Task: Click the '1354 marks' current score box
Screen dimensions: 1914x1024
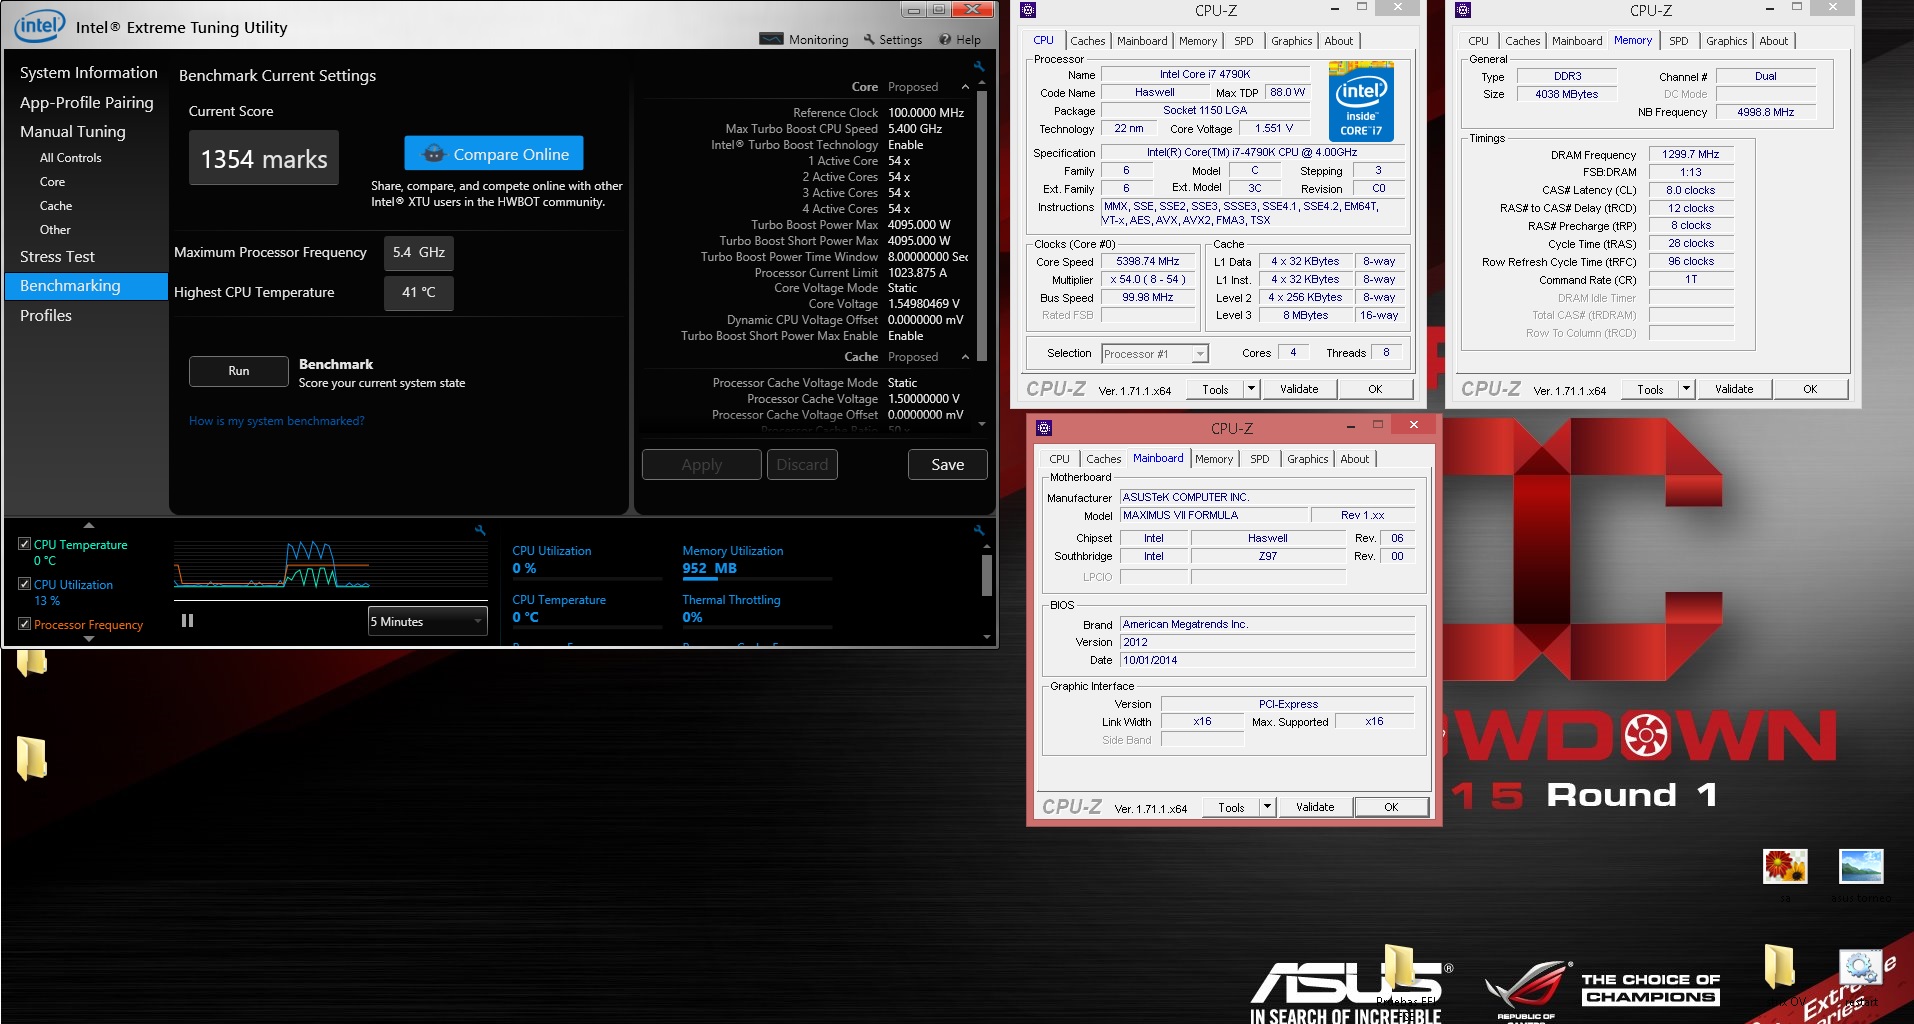Action: tap(264, 158)
